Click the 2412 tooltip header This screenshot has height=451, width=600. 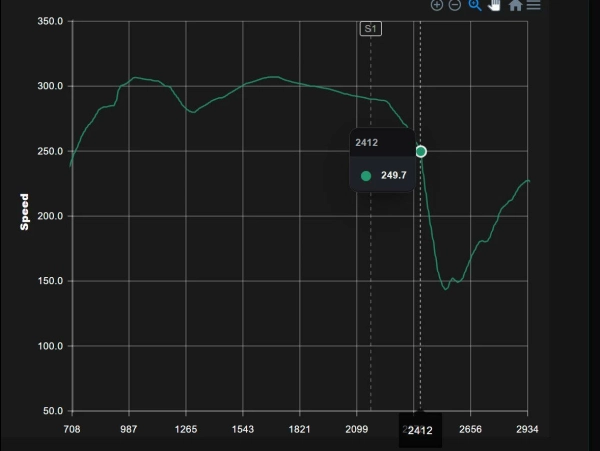click(367, 143)
